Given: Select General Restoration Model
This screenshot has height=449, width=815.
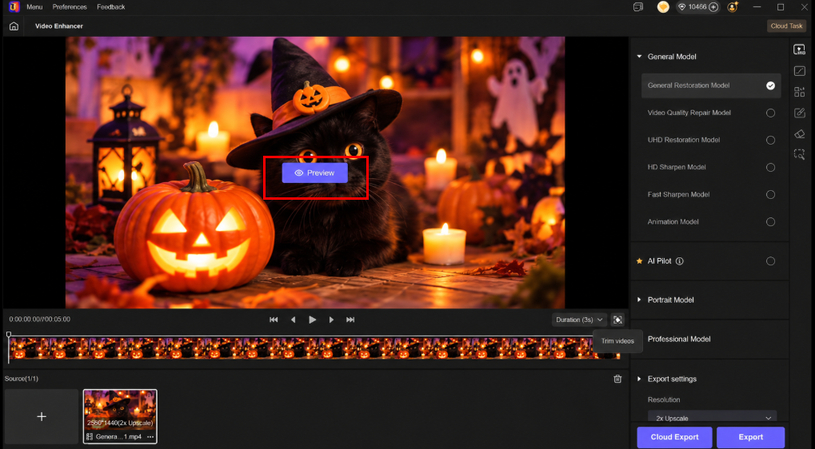Looking at the screenshot, I should click(x=711, y=85).
